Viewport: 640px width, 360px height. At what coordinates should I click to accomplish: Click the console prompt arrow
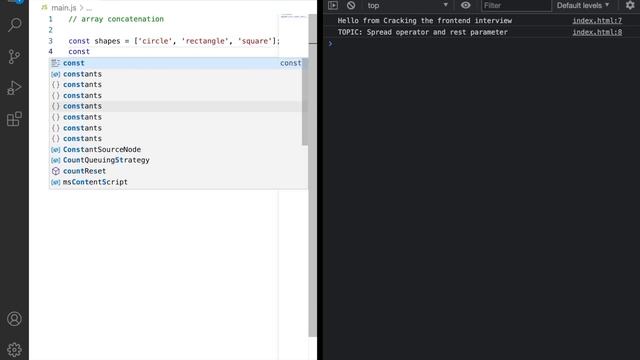[x=330, y=43]
